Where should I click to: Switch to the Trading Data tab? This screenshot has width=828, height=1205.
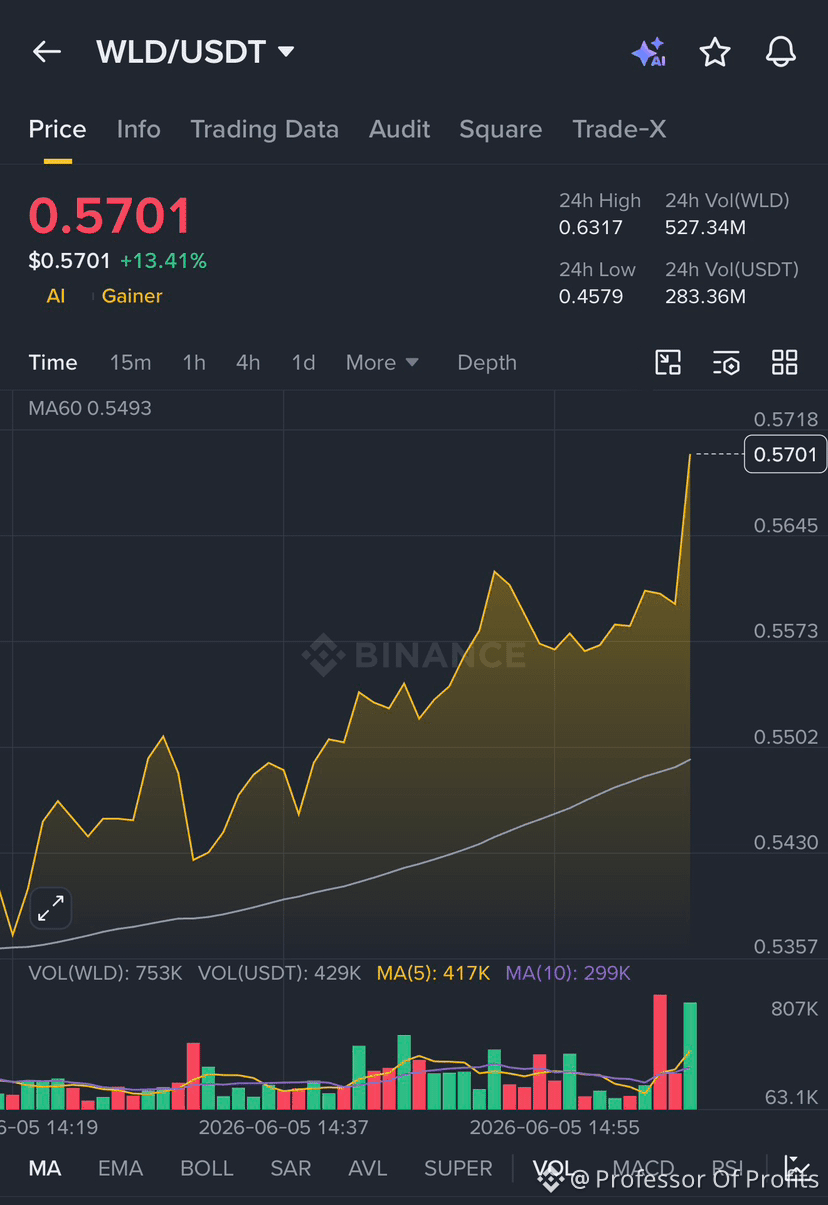(x=265, y=129)
